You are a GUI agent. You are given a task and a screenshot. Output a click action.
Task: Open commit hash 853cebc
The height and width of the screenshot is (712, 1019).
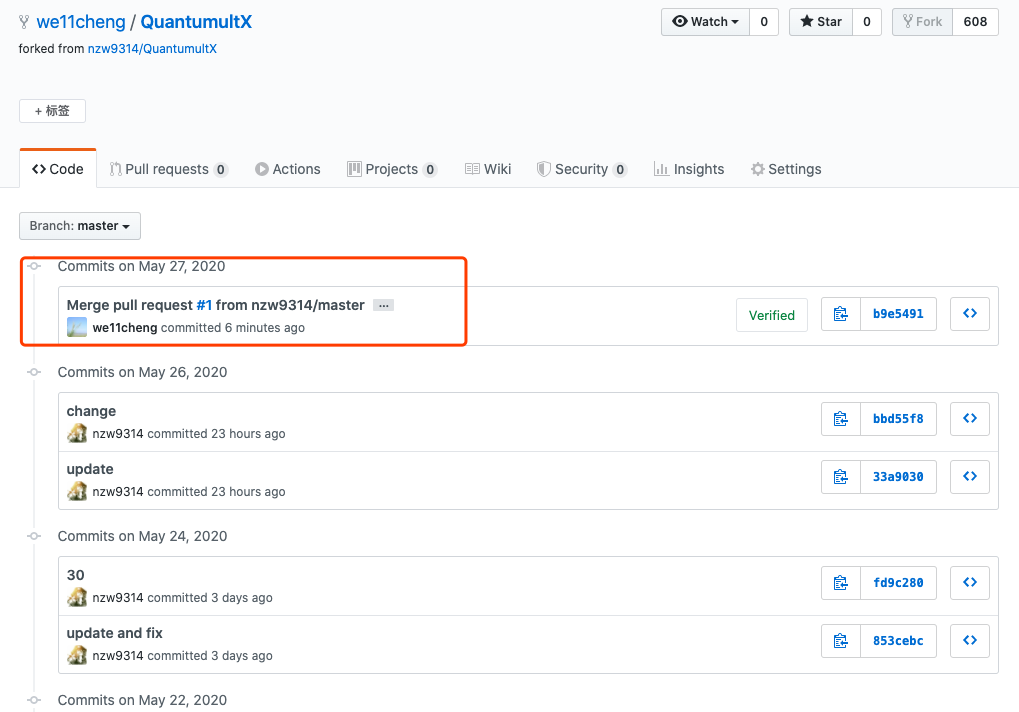pos(898,641)
